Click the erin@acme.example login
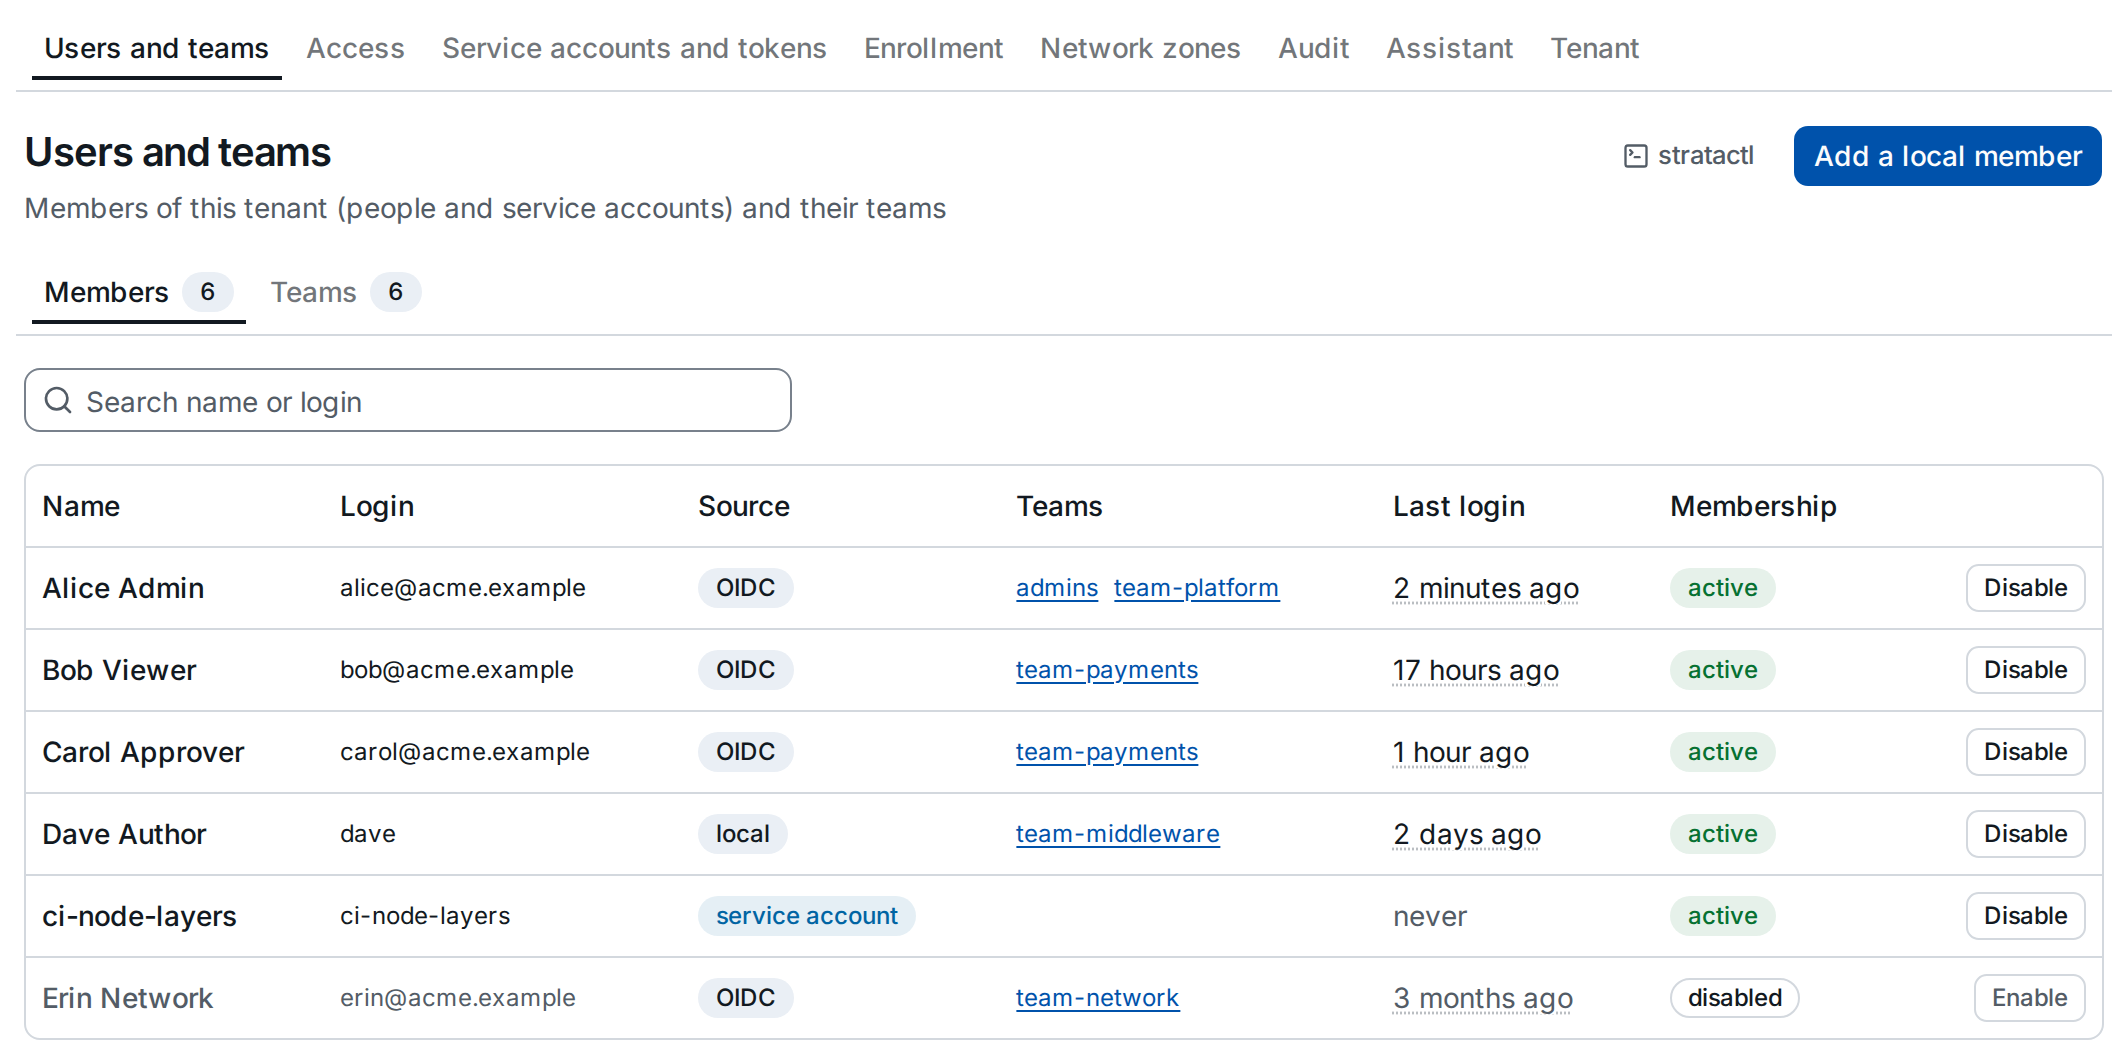This screenshot has width=2128, height=1054. click(x=458, y=998)
